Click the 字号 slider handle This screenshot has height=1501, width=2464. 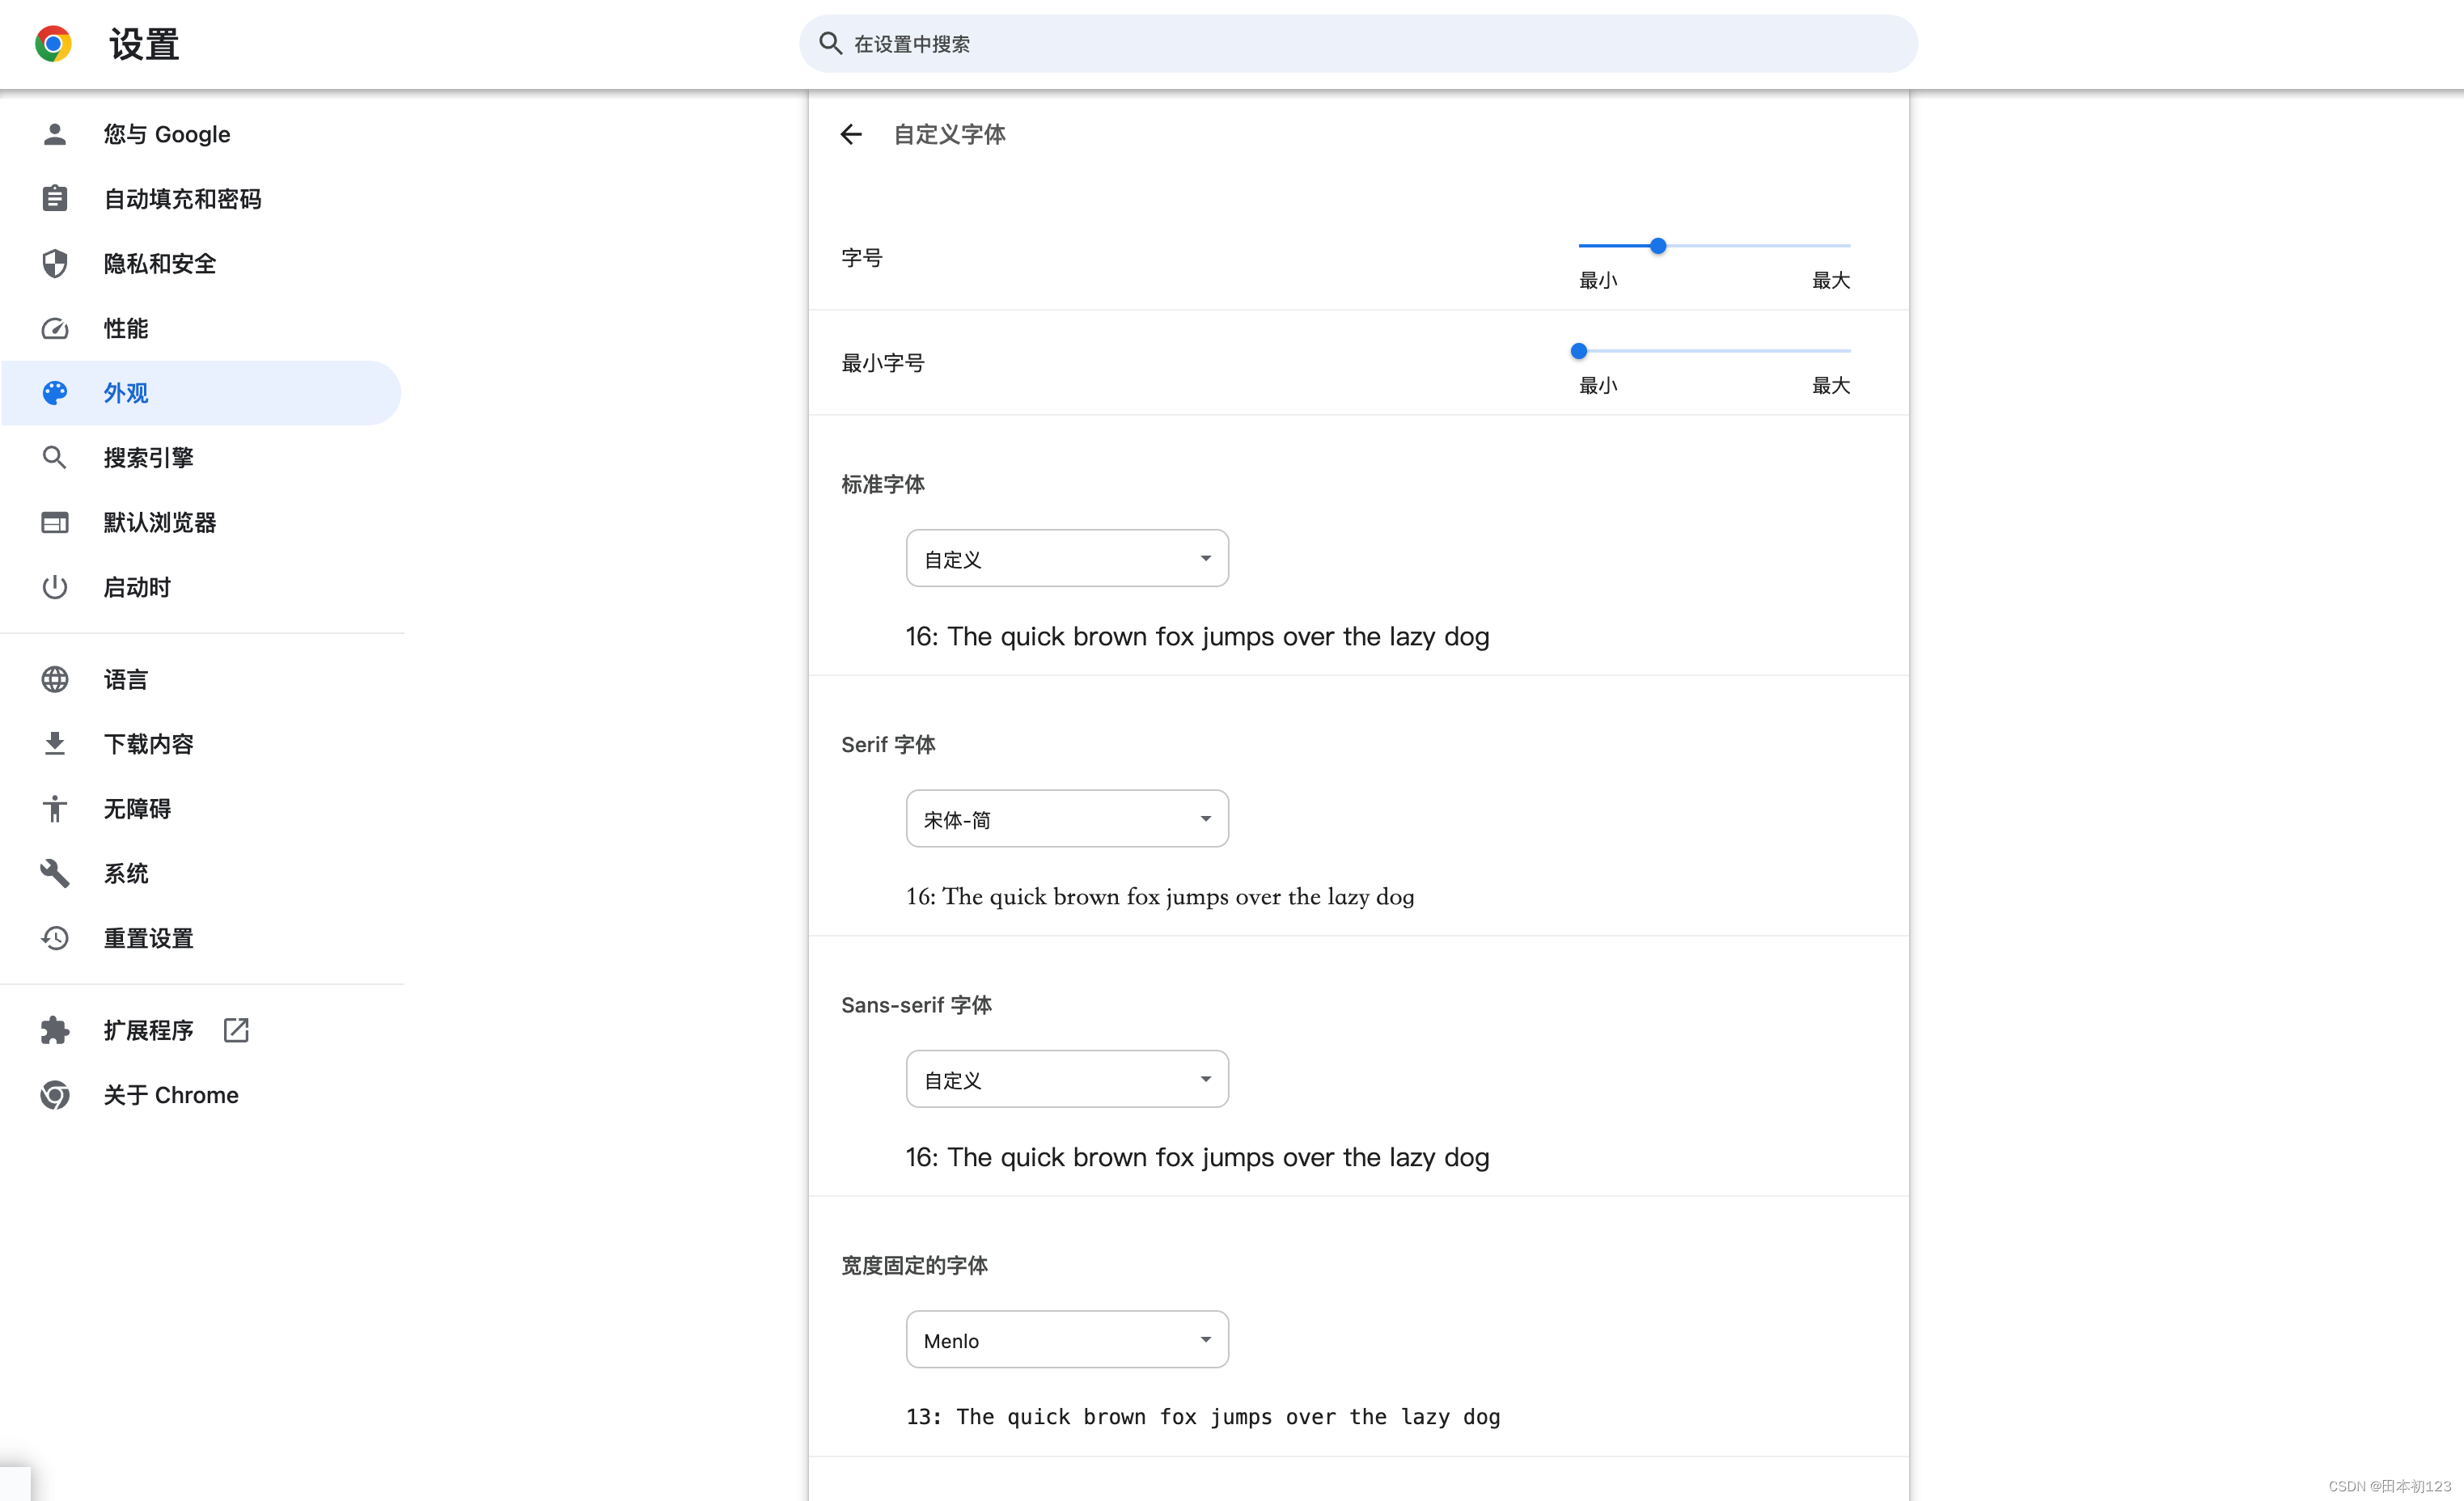[x=1658, y=246]
